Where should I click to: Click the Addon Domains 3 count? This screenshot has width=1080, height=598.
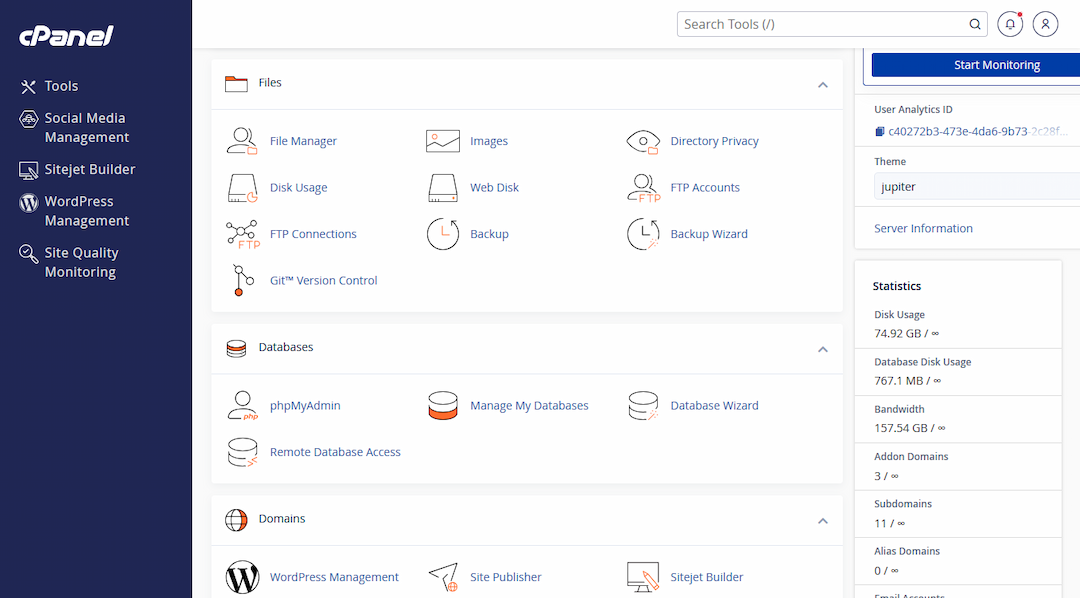(x=886, y=476)
